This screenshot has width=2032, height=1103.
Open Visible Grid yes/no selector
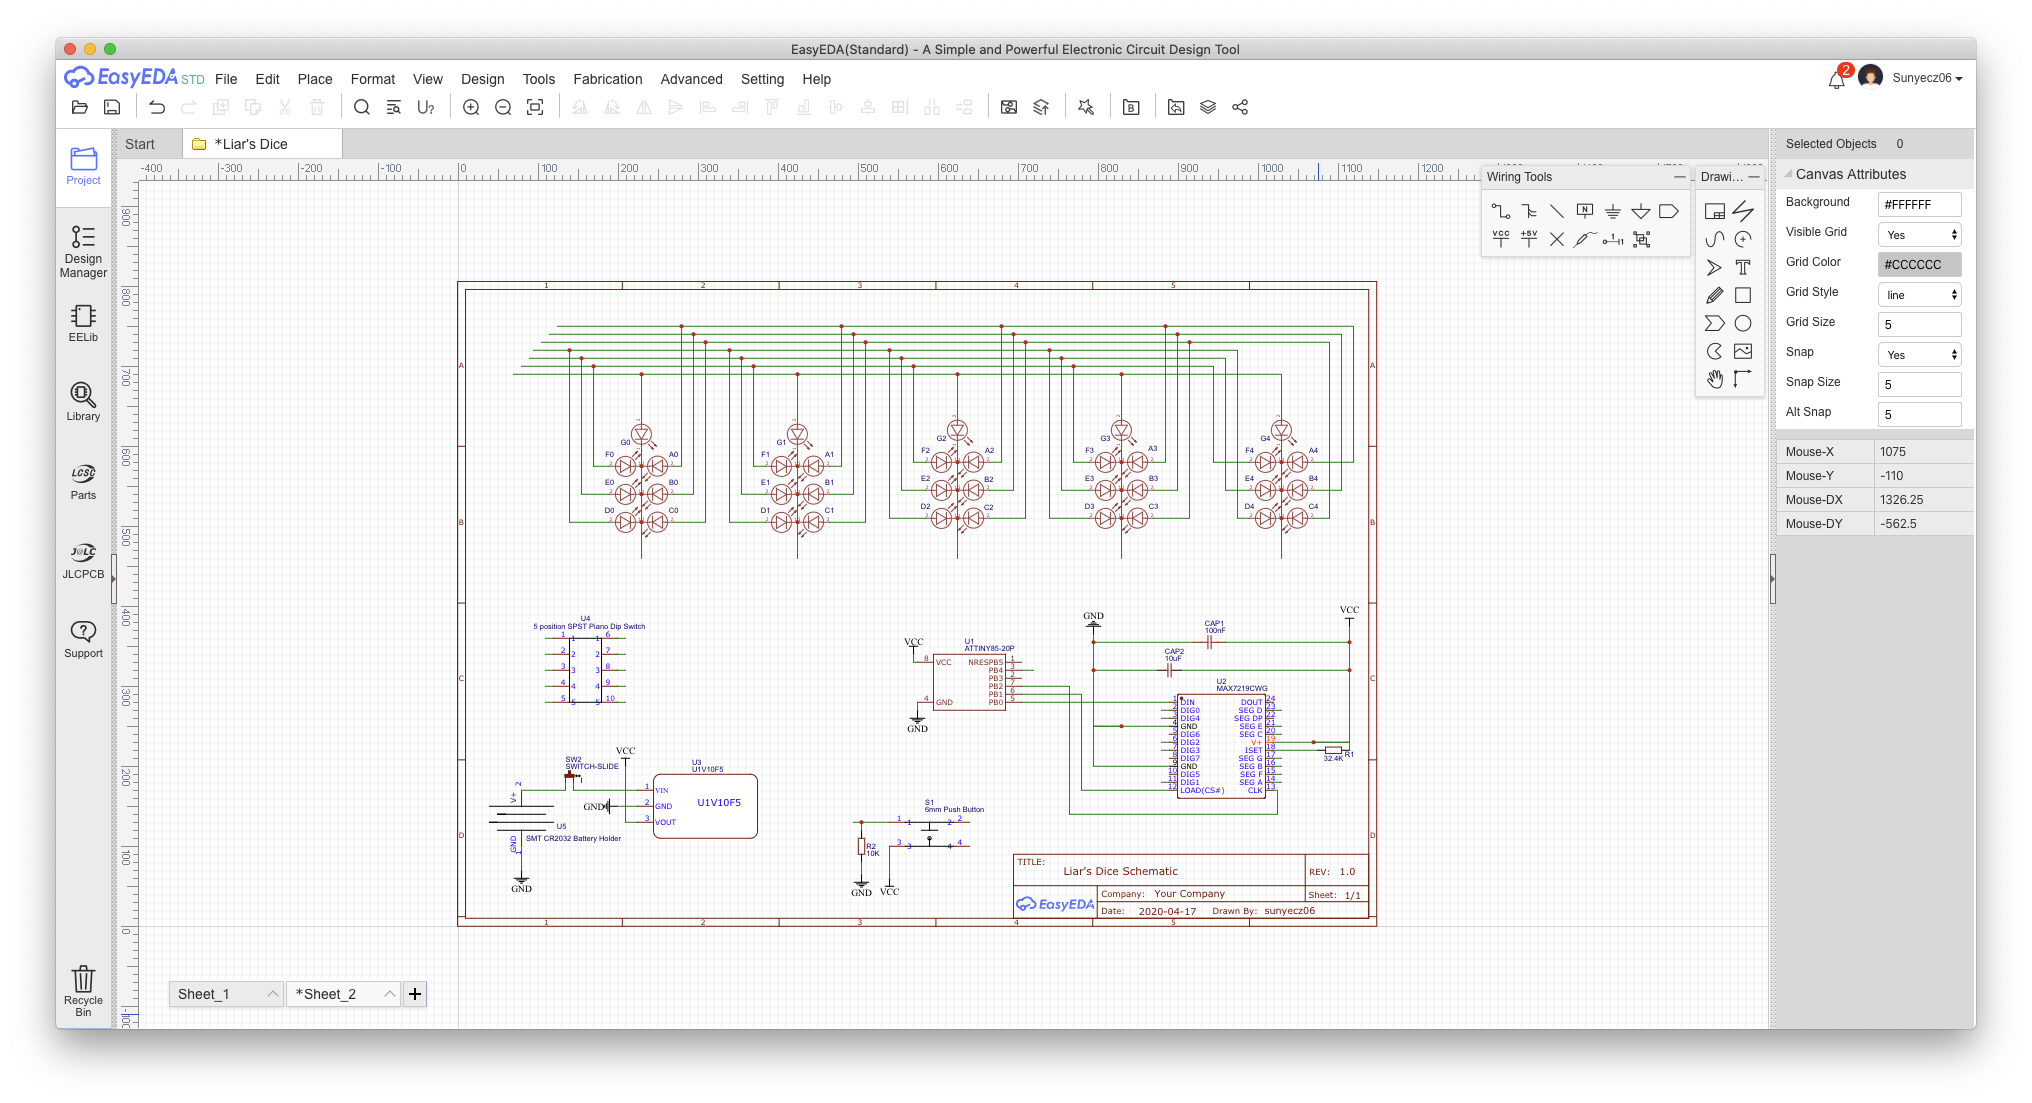tap(1918, 235)
